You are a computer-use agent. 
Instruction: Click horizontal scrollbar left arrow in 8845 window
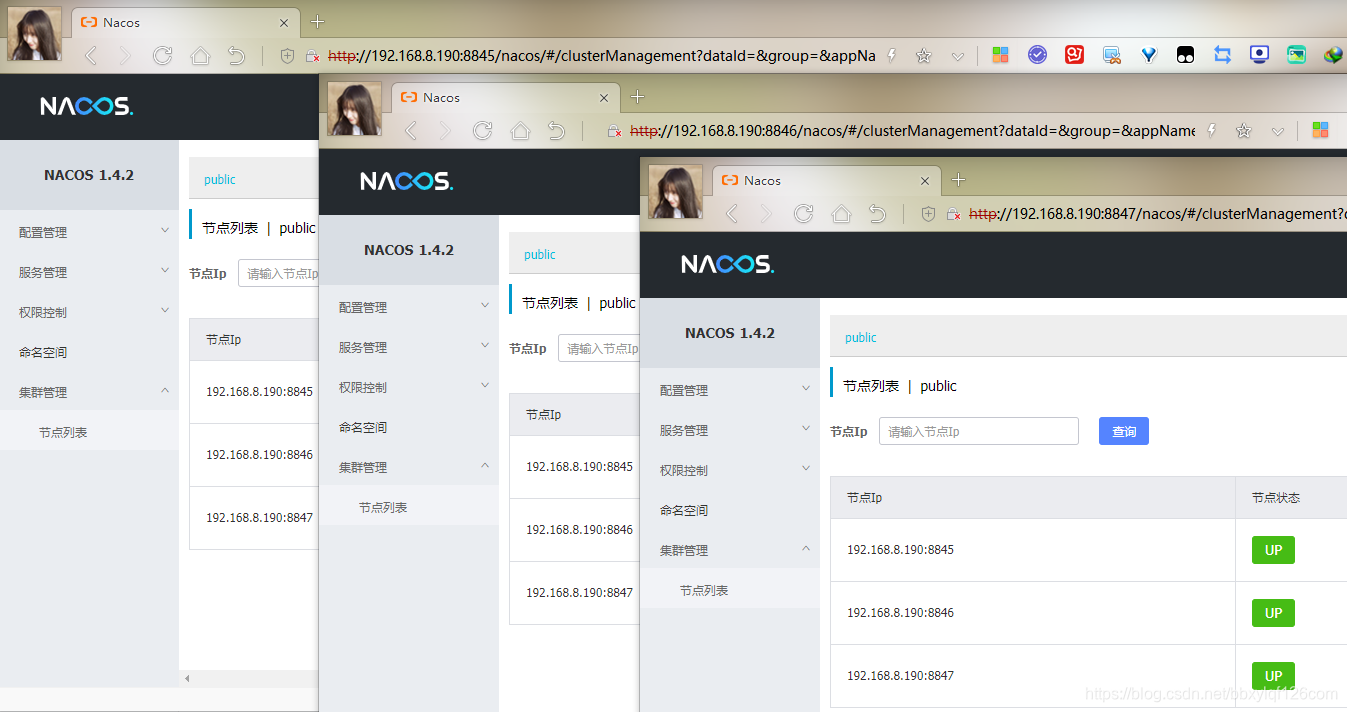point(187,679)
